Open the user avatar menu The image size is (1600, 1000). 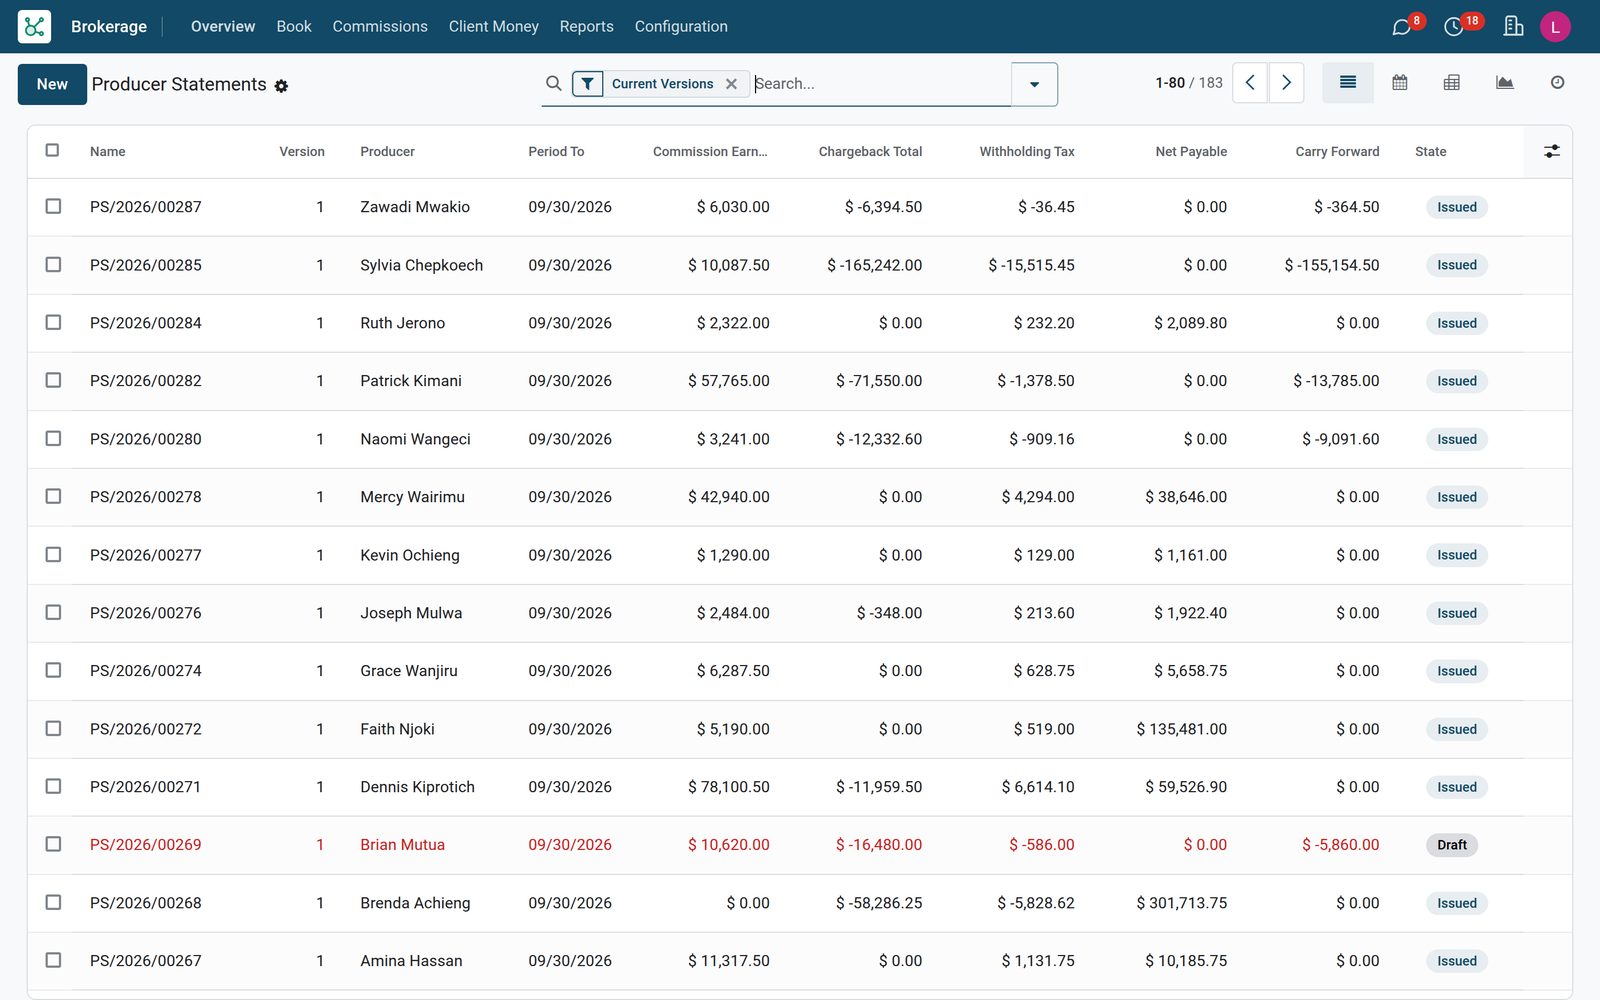pyautogui.click(x=1555, y=27)
